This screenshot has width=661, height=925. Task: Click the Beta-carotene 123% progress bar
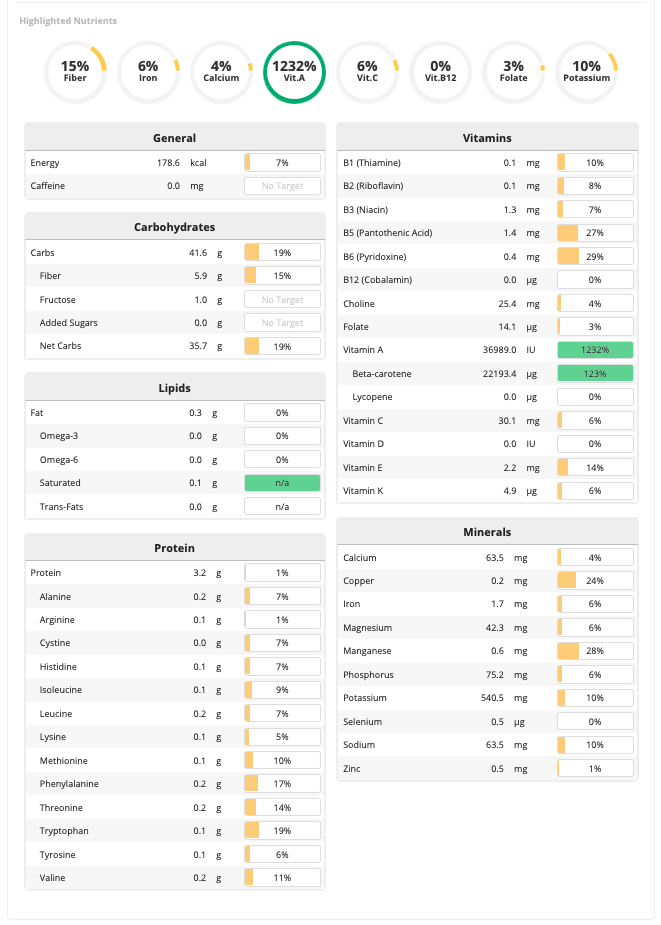point(595,373)
